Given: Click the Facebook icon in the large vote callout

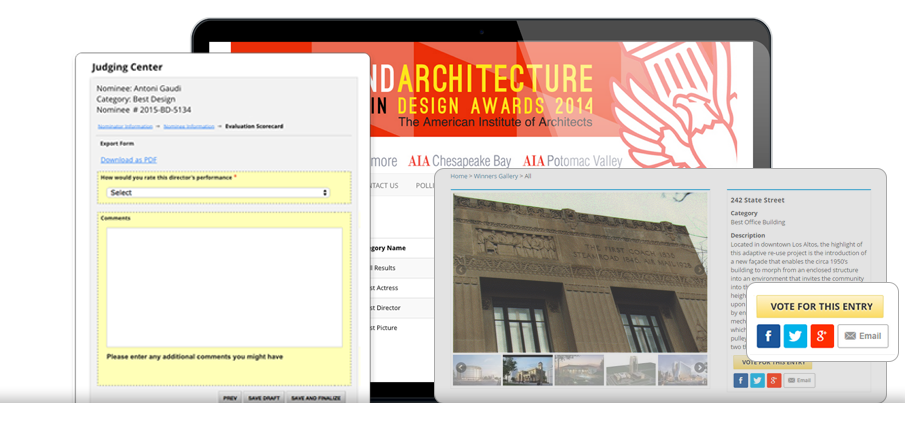Looking at the screenshot, I should (768, 336).
